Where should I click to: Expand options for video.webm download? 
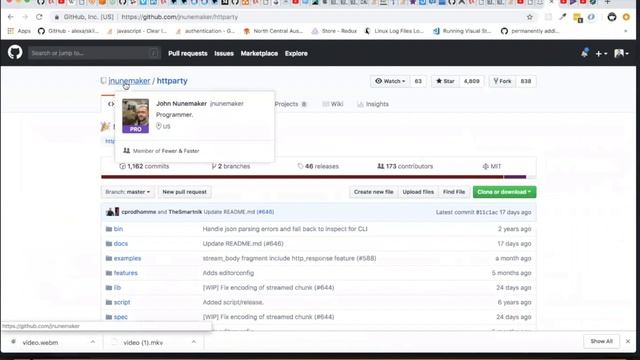click(x=93, y=342)
